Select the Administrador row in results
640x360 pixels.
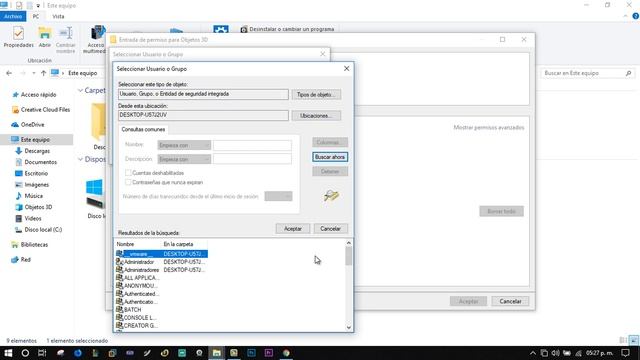point(162,262)
